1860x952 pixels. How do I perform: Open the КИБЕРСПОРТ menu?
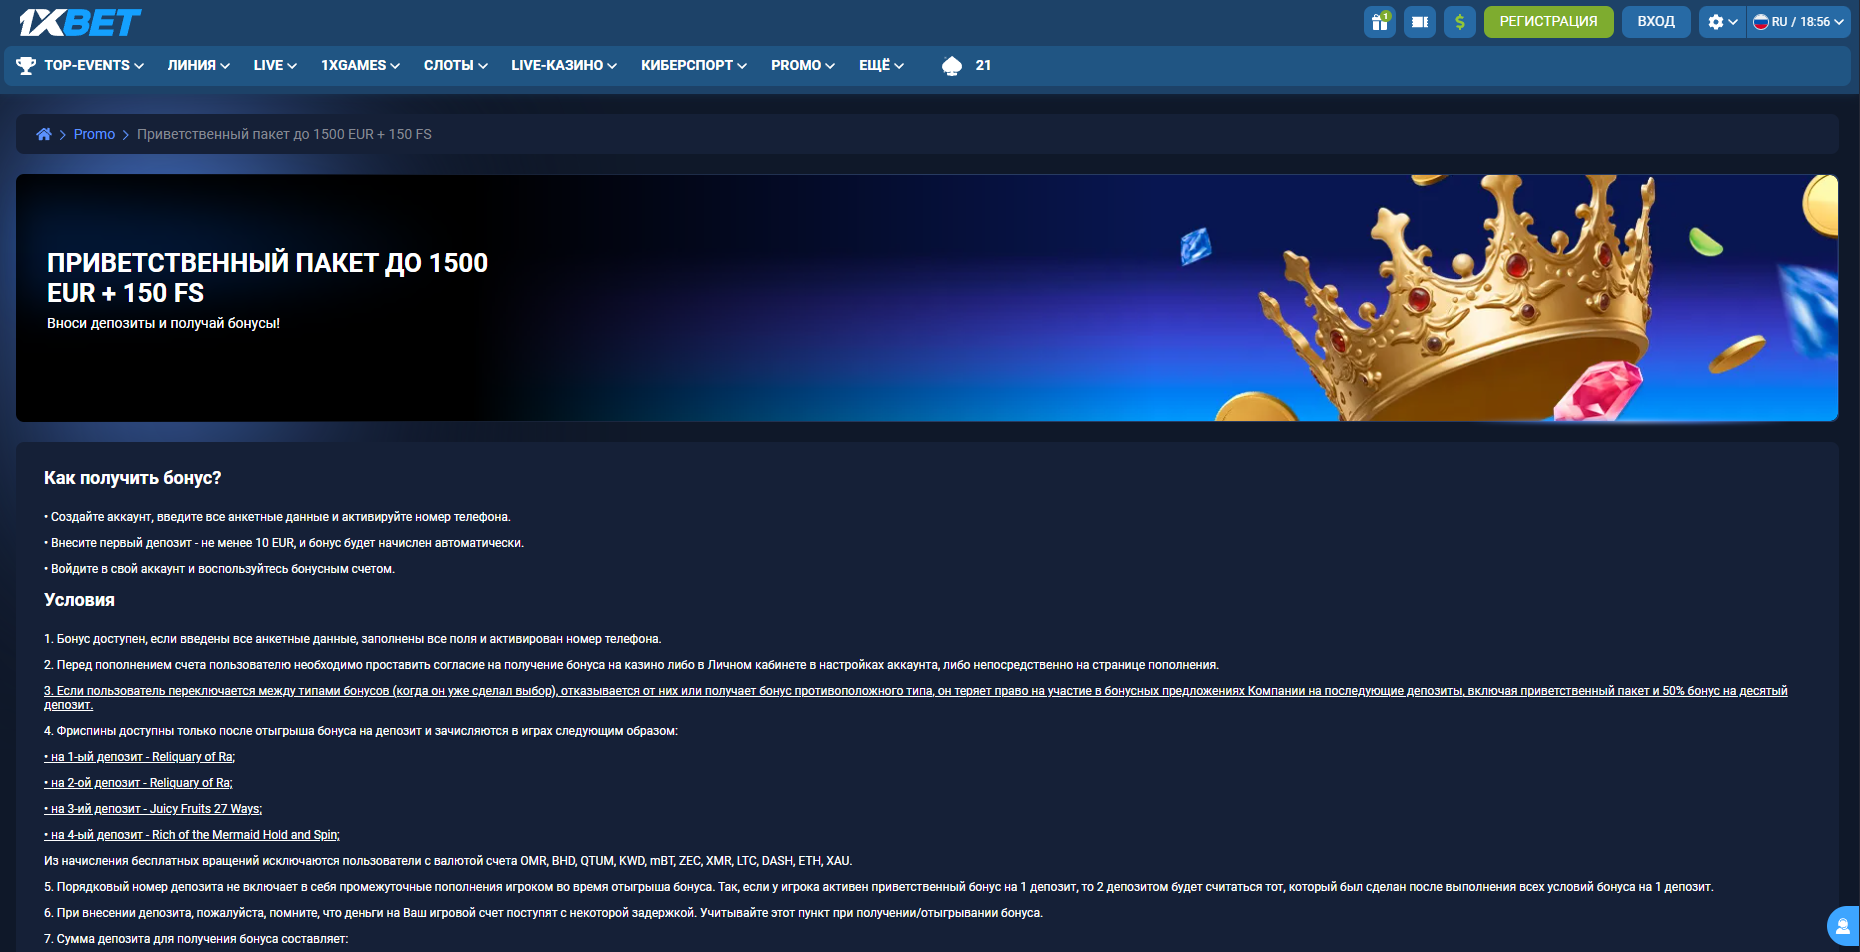693,65
